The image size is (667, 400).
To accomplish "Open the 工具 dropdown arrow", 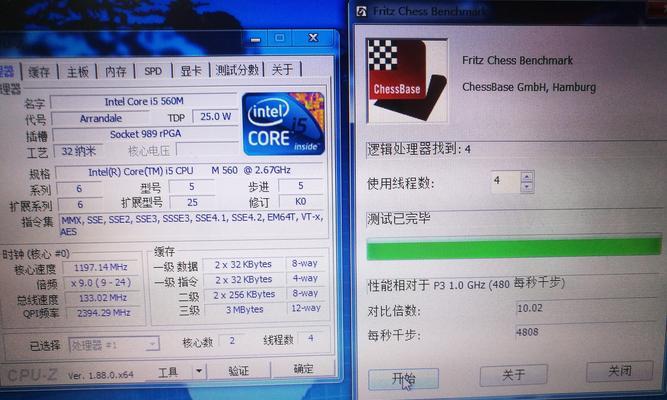I will tap(199, 371).
